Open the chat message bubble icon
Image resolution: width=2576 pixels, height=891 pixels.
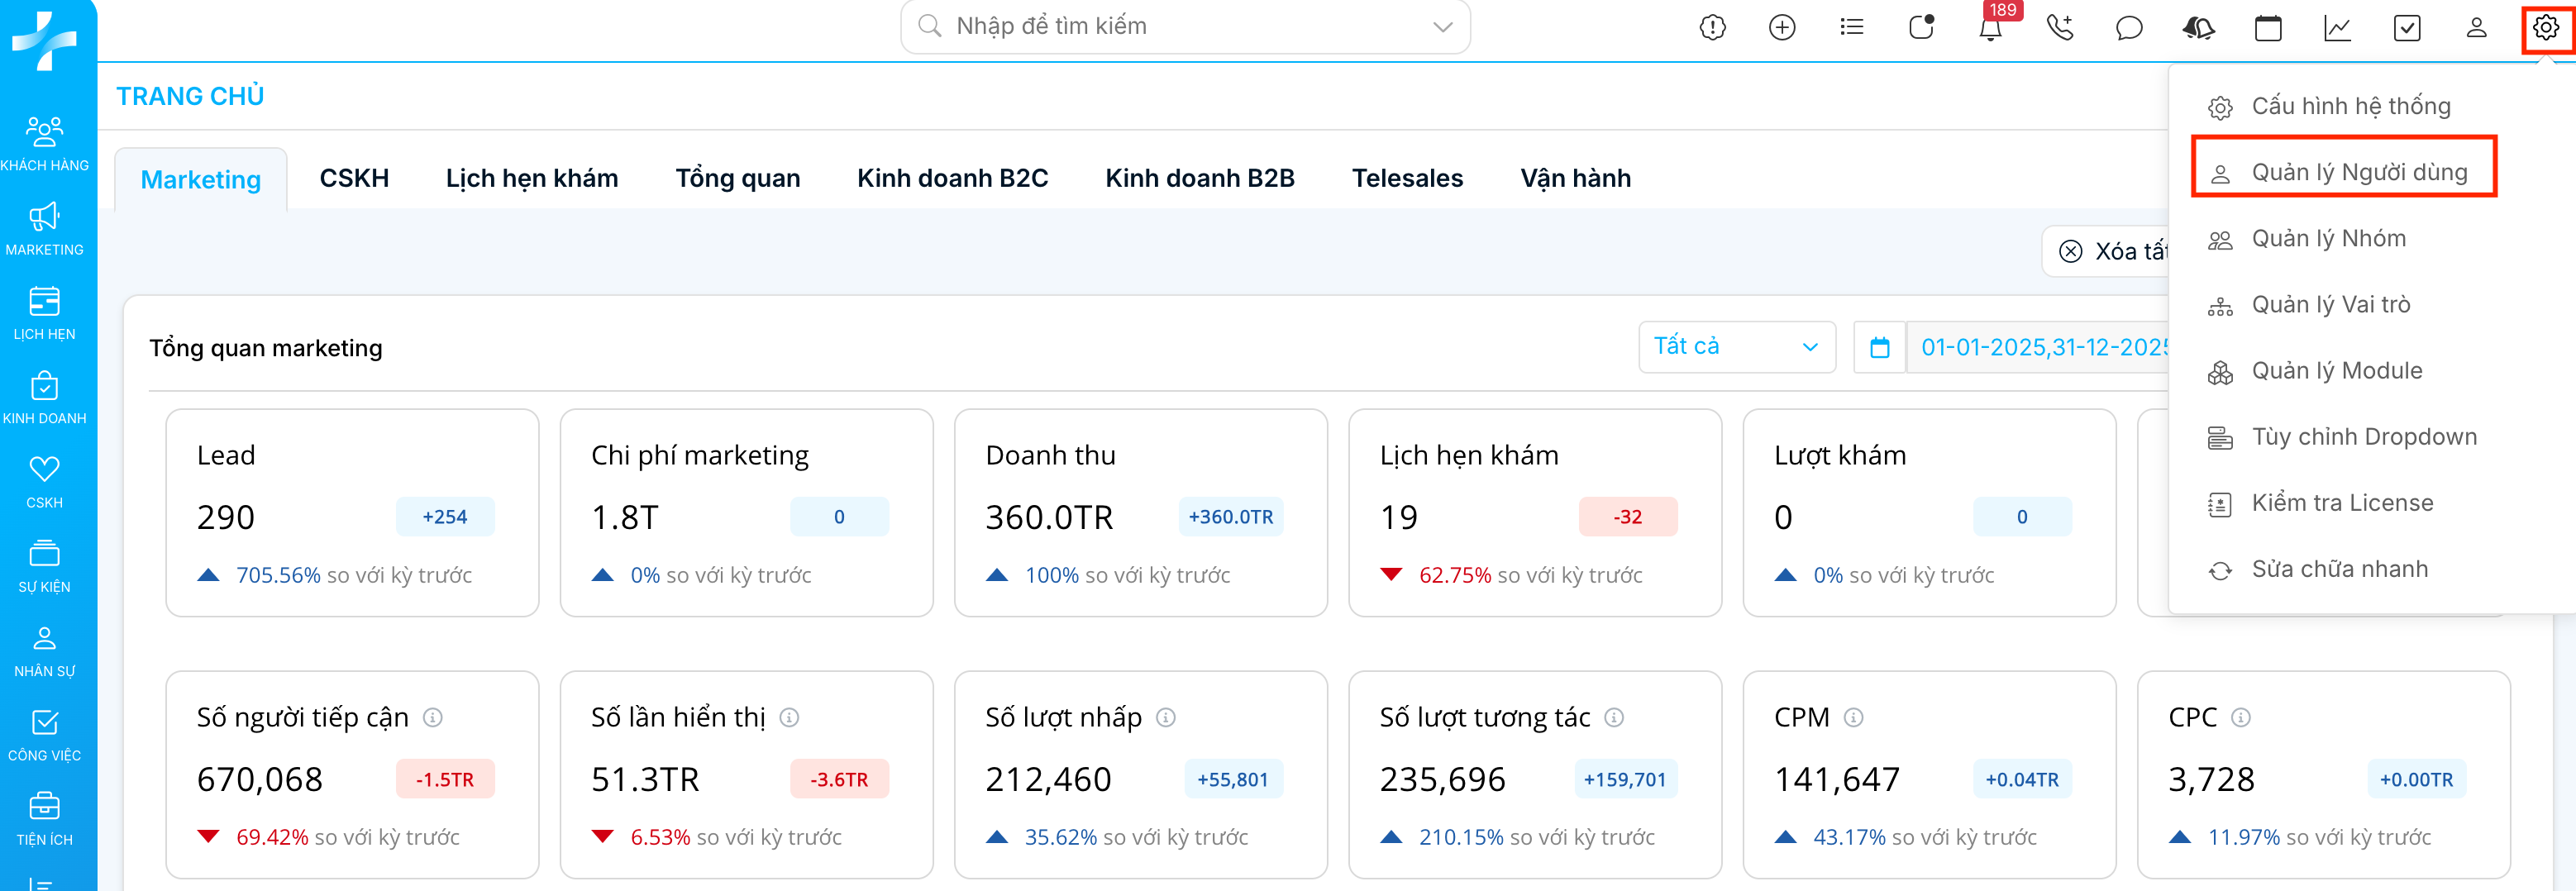tap(2129, 28)
